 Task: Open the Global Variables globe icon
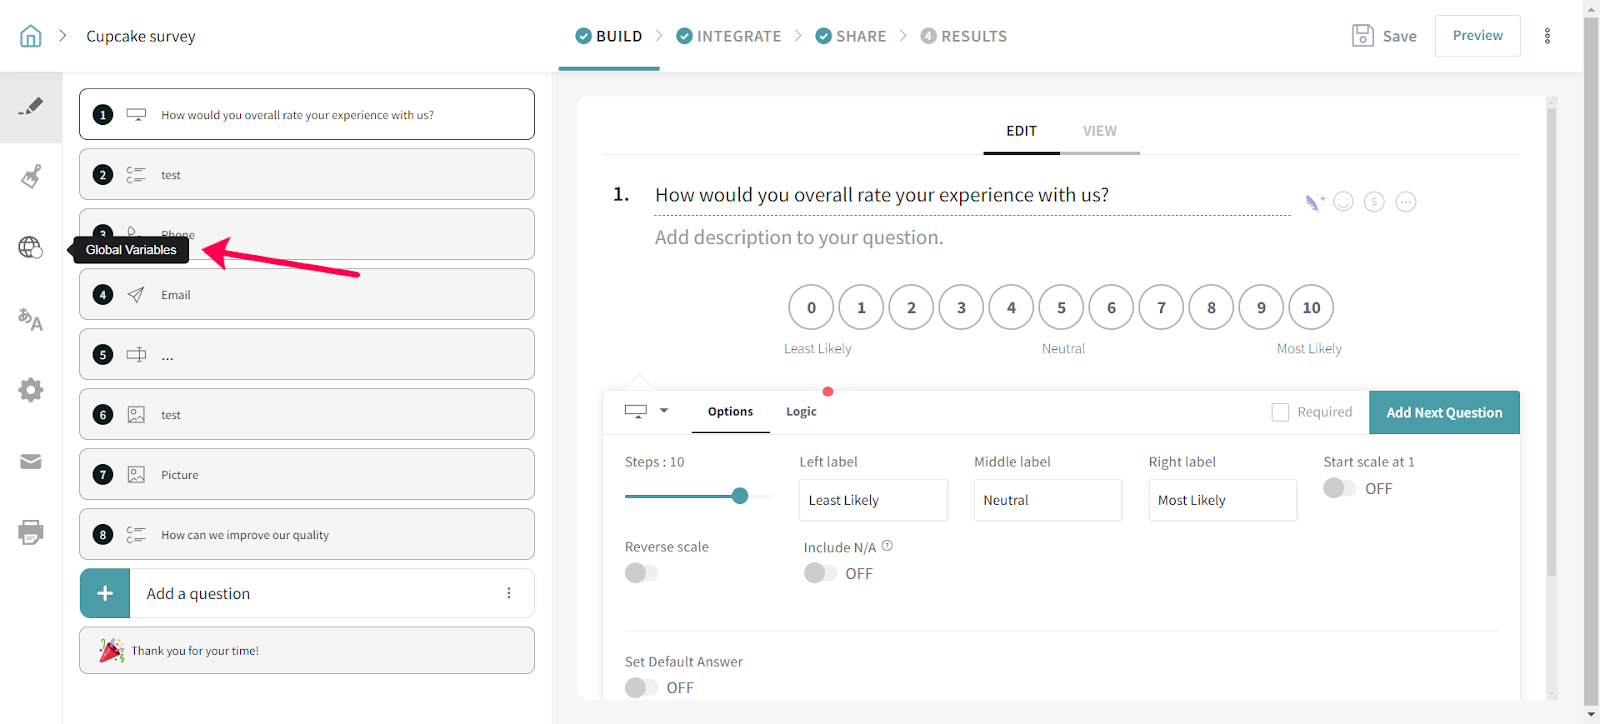coord(31,248)
